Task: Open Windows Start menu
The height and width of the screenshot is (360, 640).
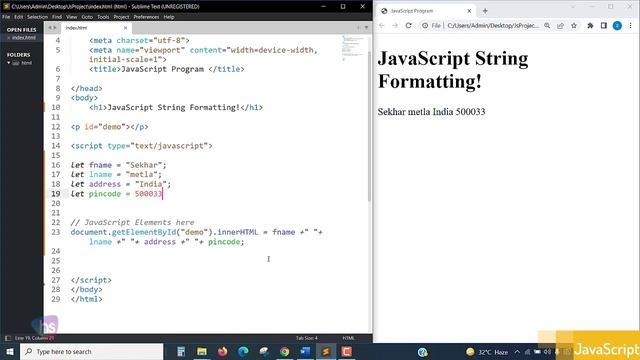Action: coord(9,351)
